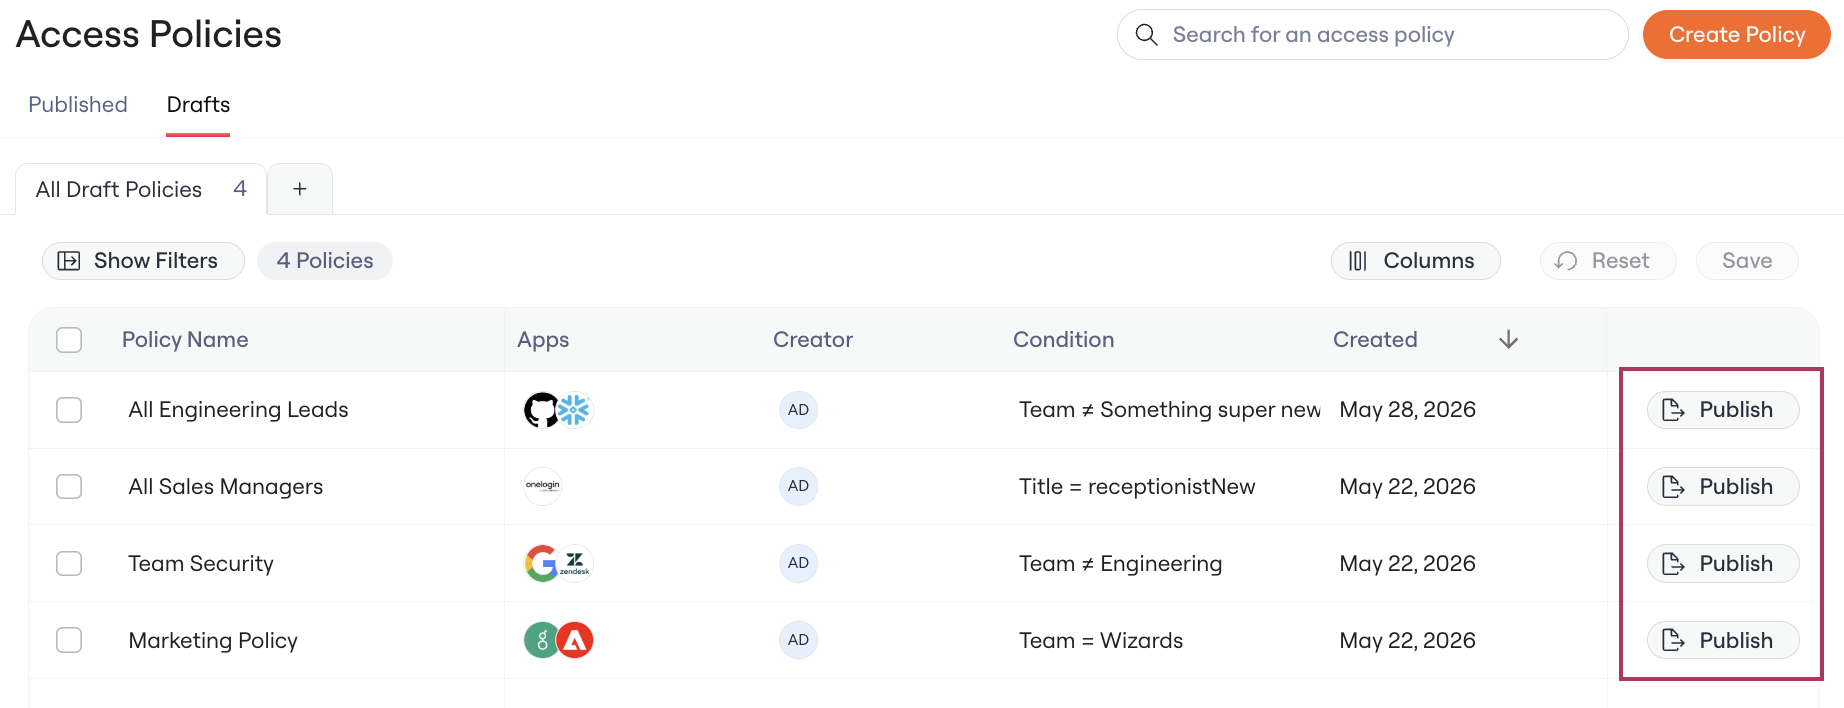1844x708 pixels.
Task: Check the Marketing Policy row checkbox
Action: coord(69,640)
